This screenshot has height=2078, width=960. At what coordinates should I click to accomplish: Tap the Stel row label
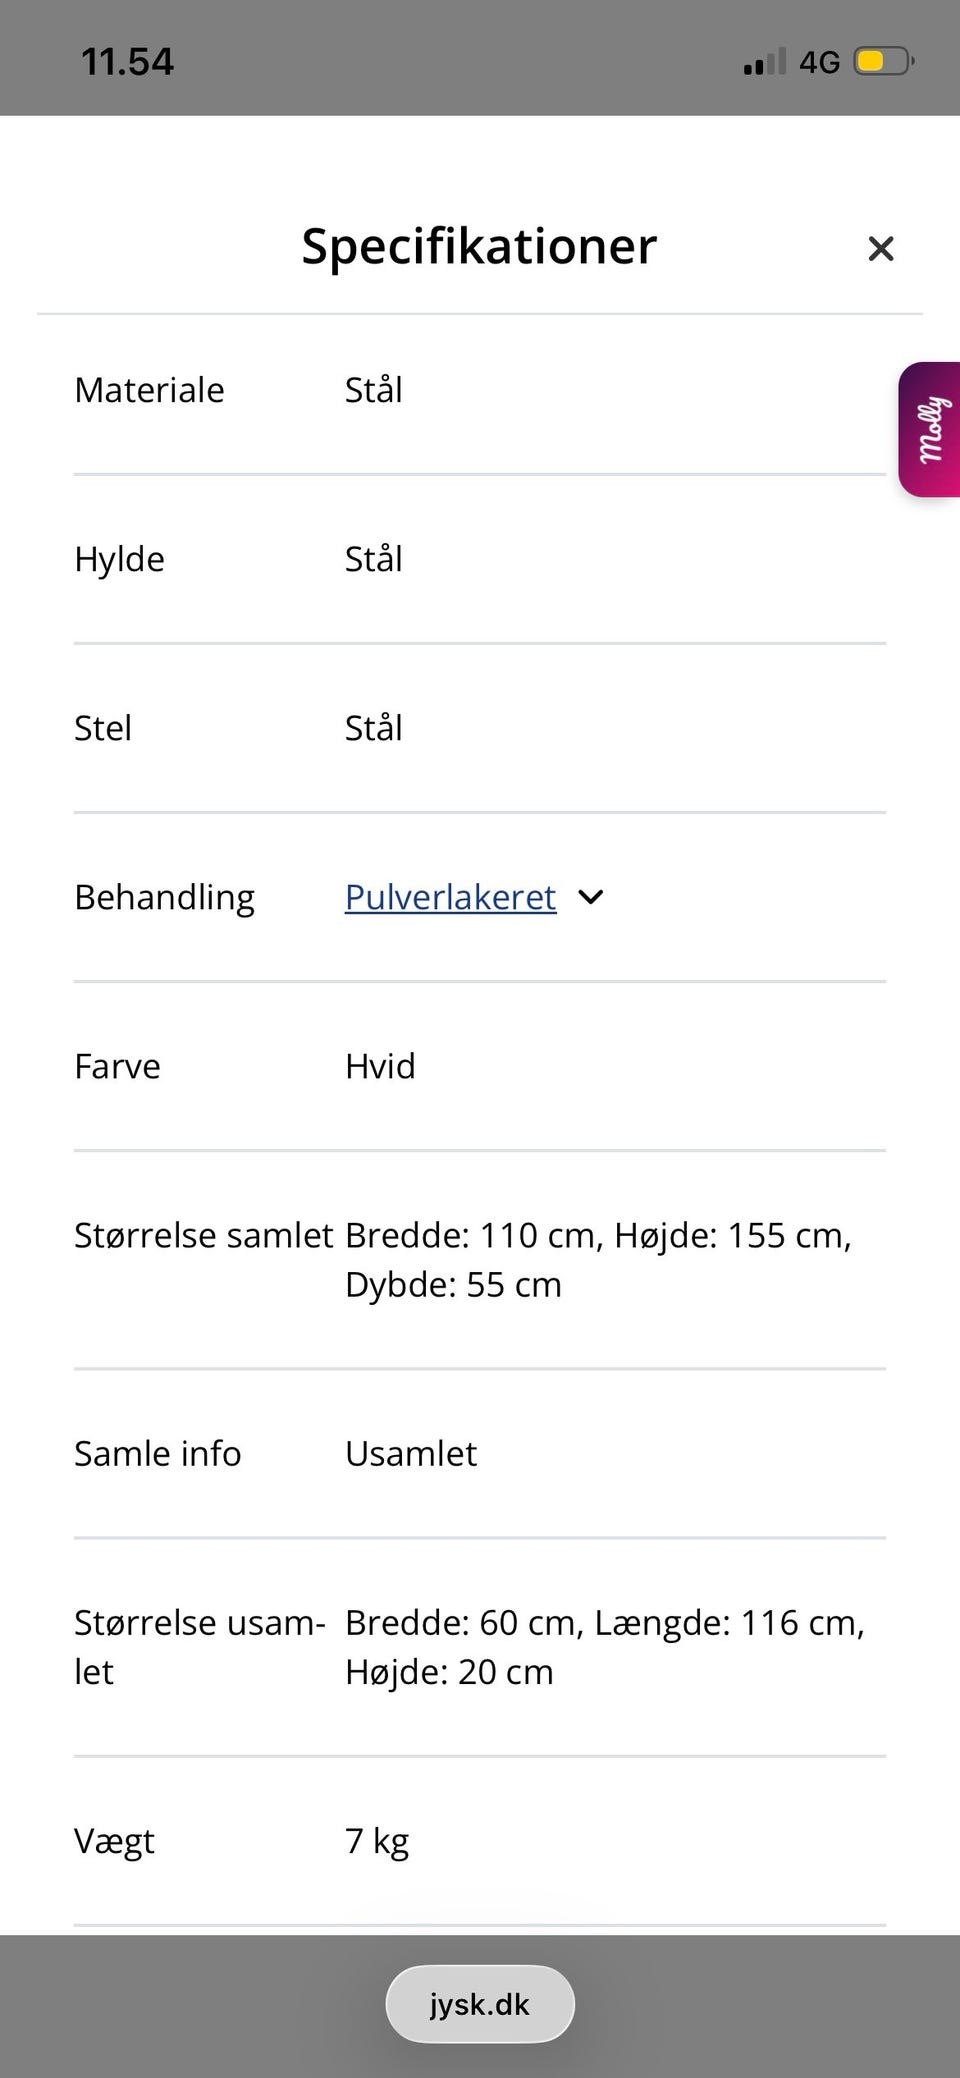coord(103,728)
